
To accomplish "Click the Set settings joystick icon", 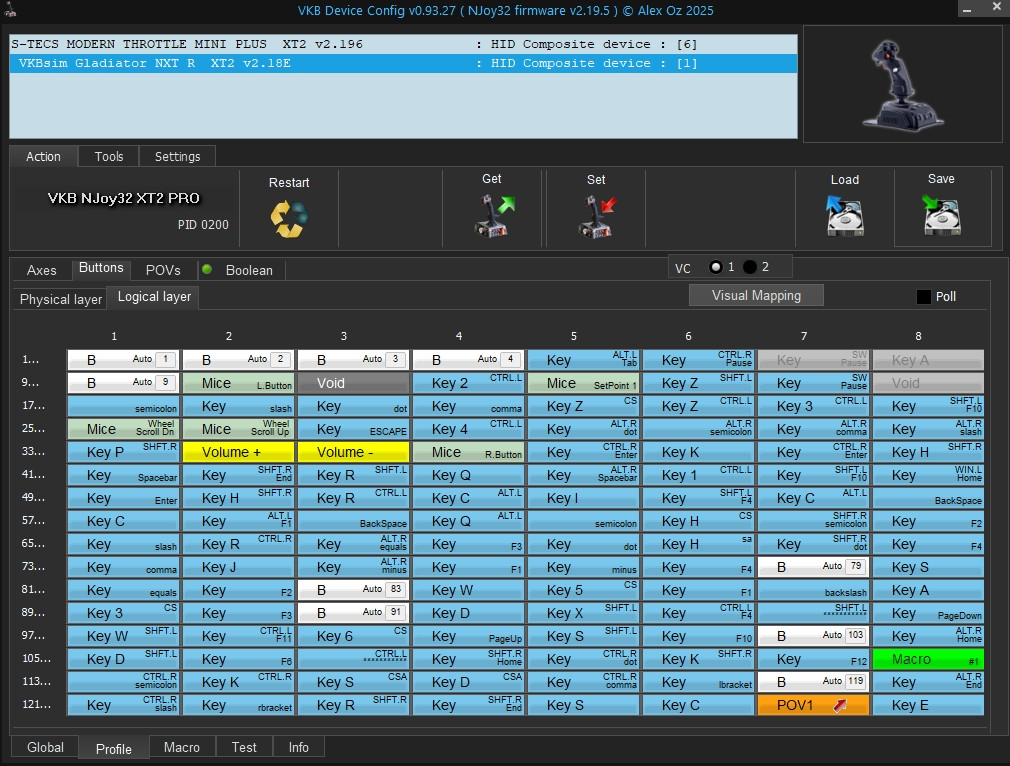I will click(597, 216).
